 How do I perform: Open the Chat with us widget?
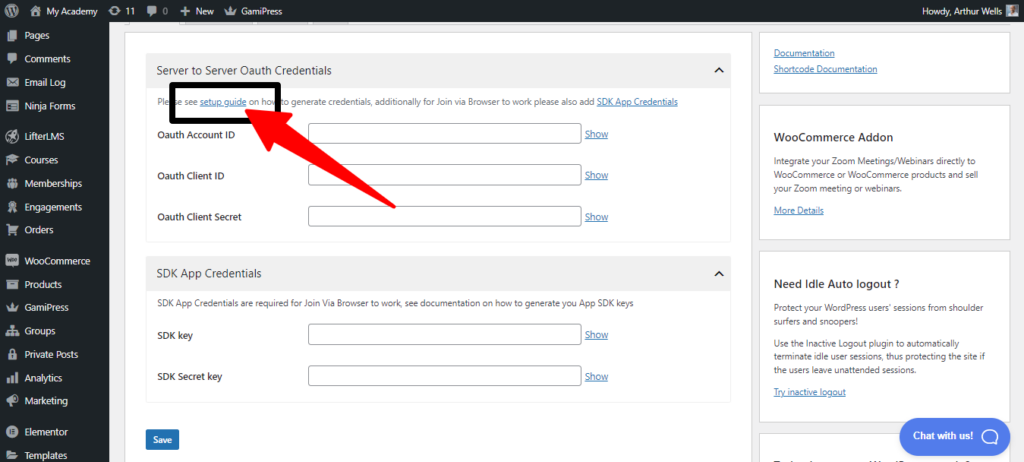[955, 437]
